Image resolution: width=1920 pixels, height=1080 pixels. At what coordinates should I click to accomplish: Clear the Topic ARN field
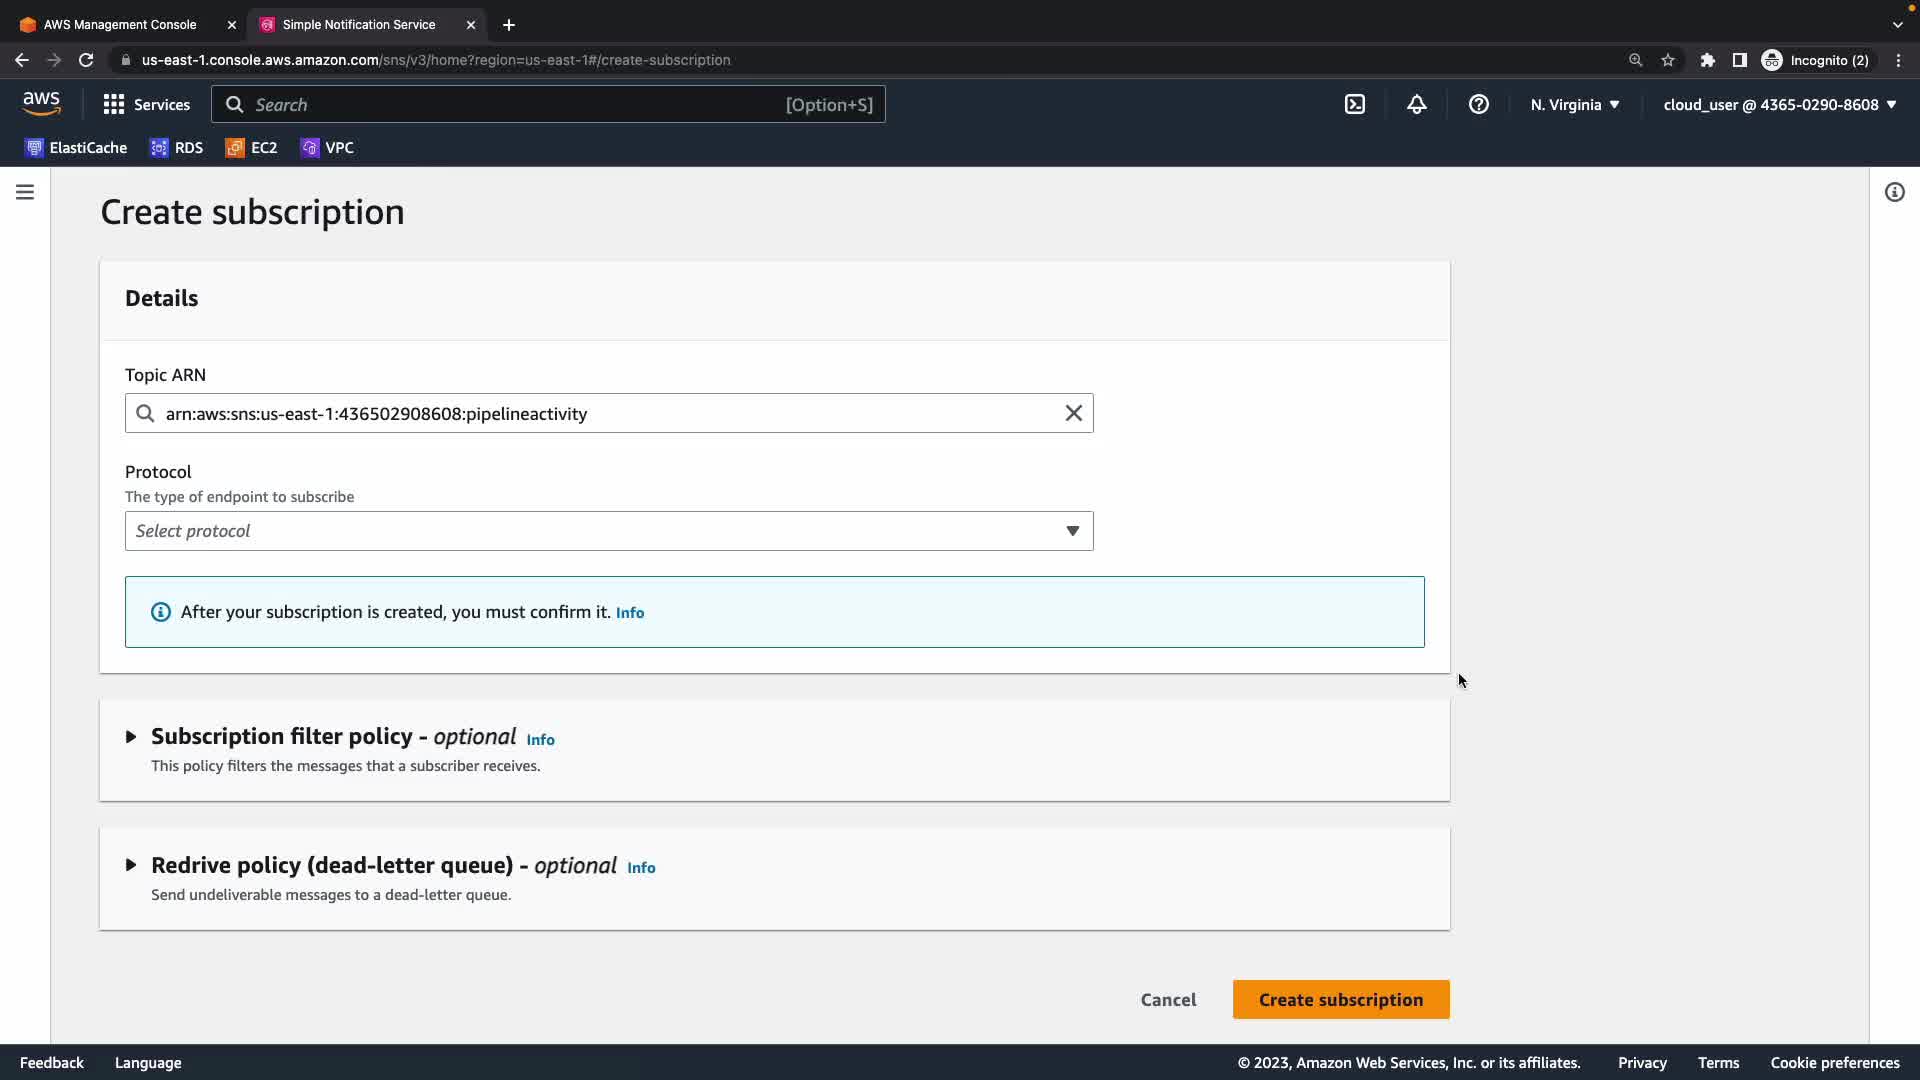point(1073,413)
